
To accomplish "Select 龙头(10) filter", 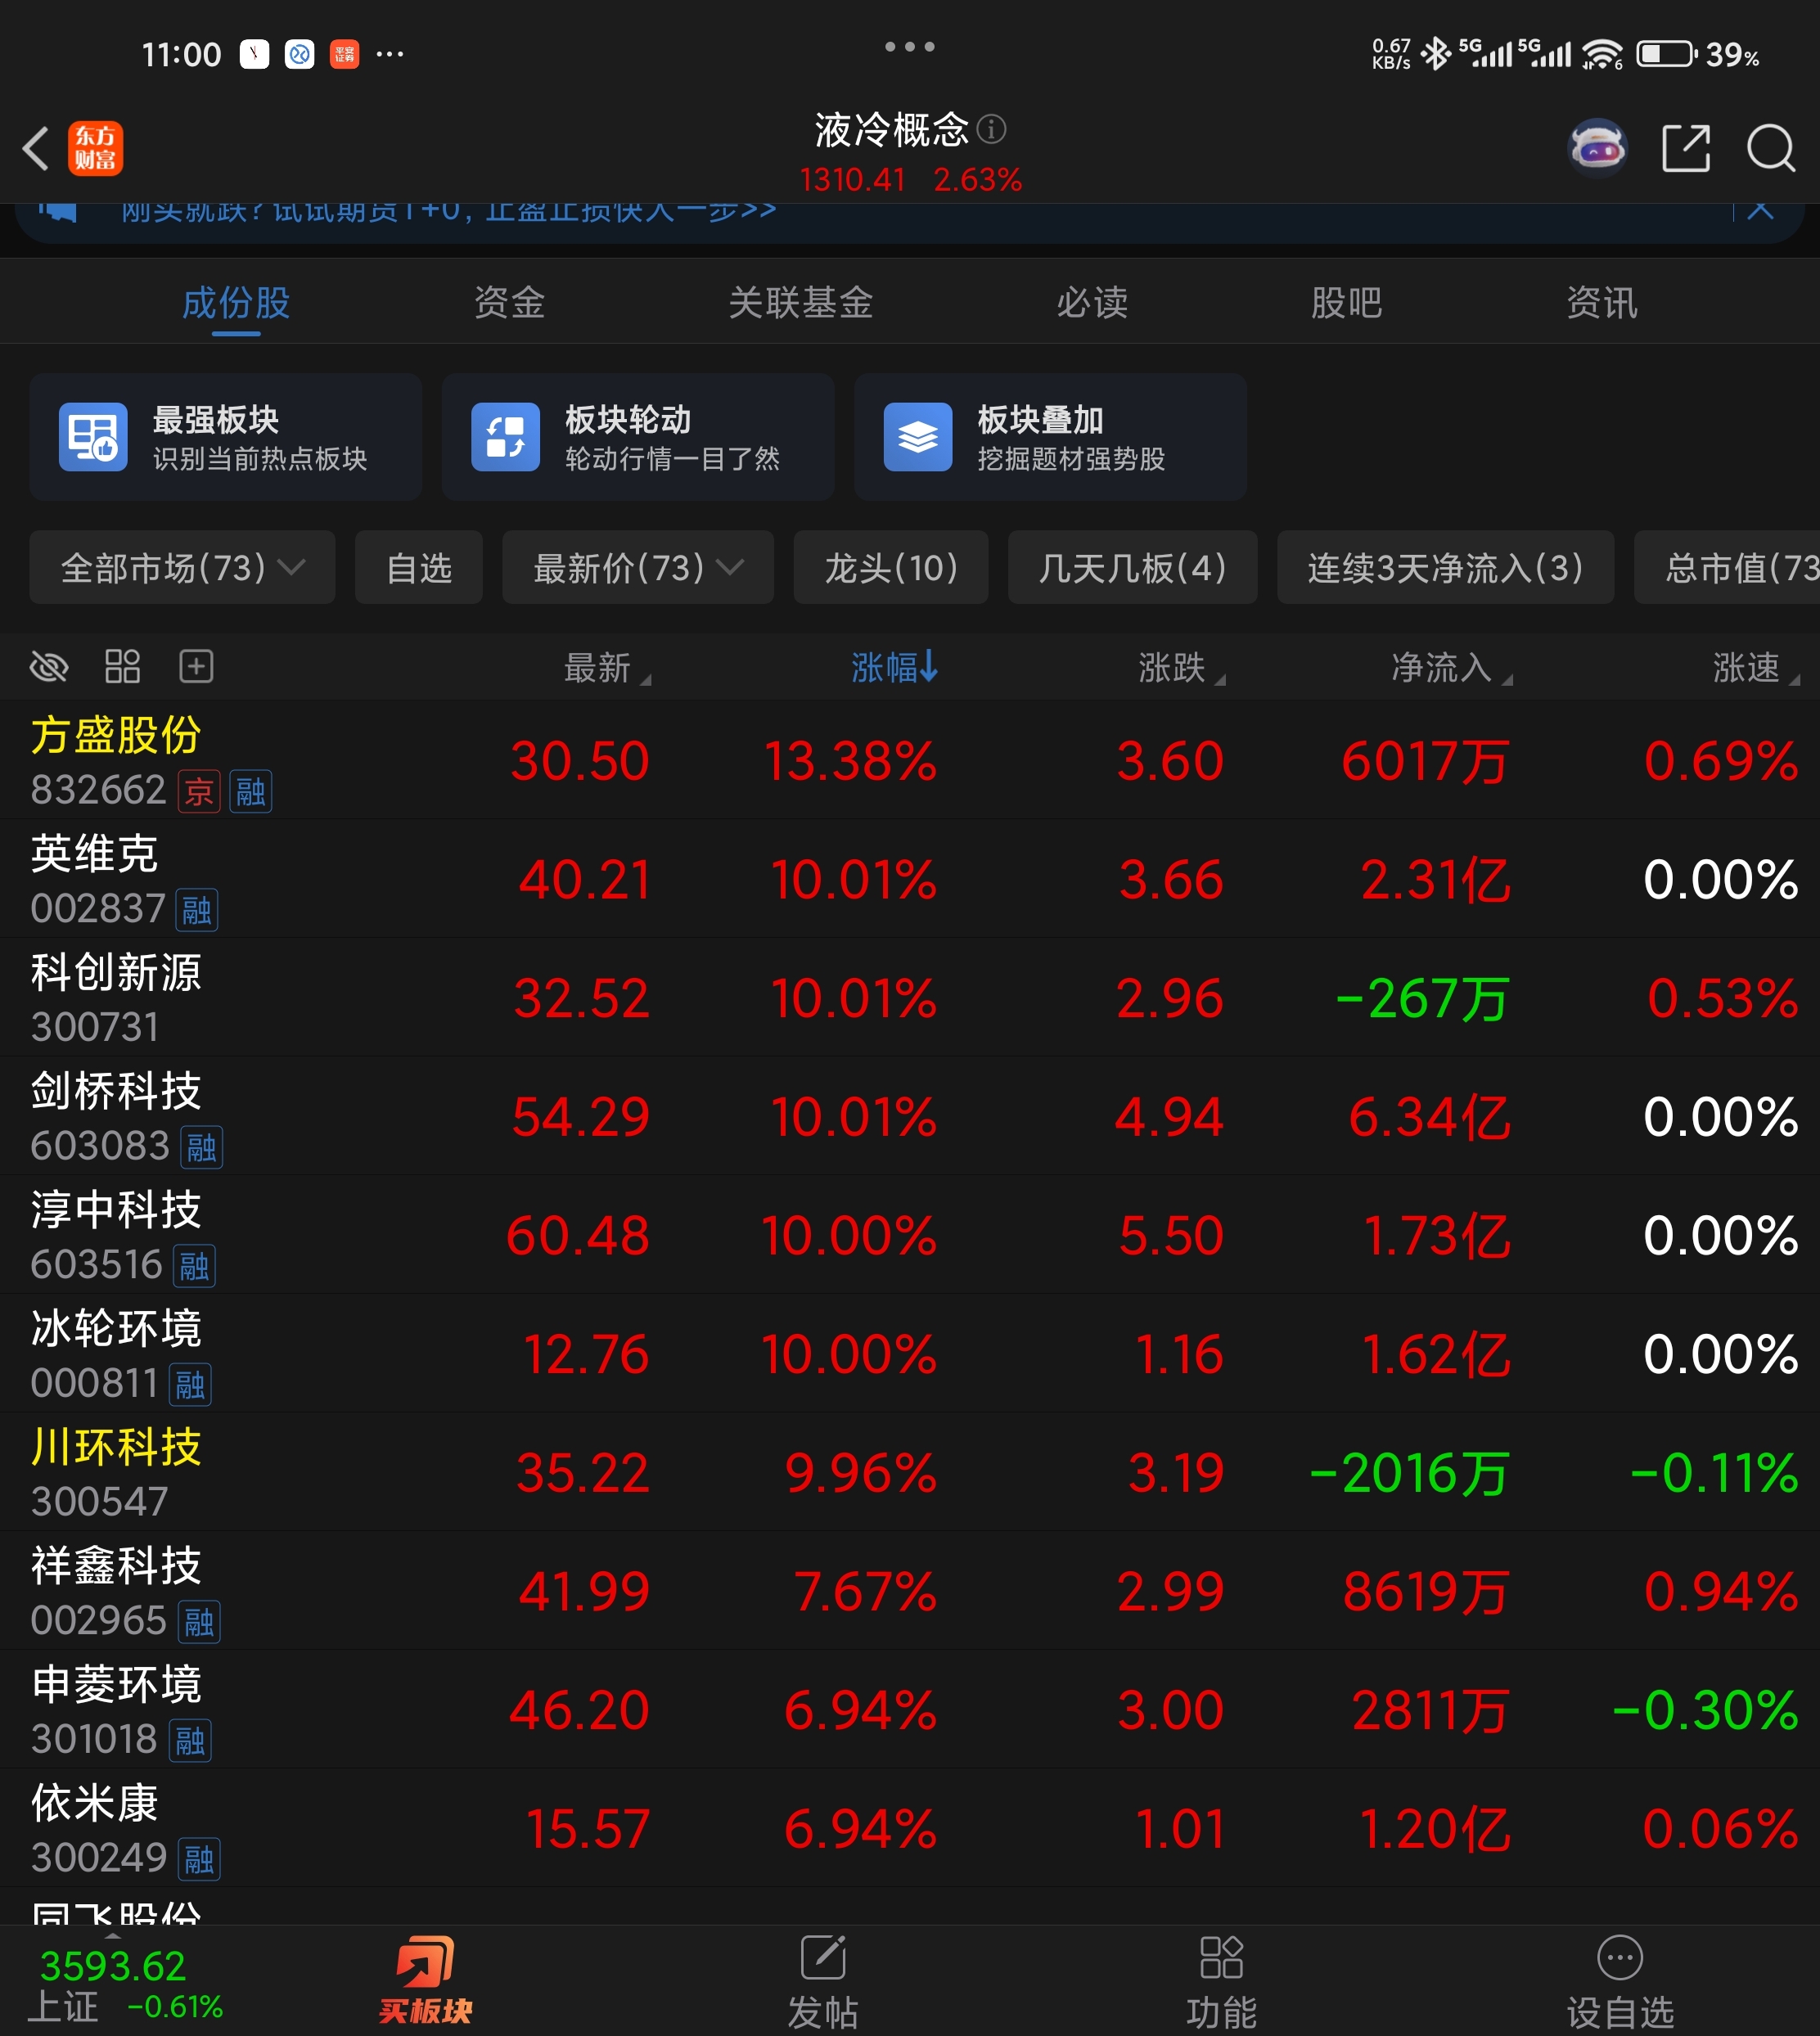I will [x=891, y=567].
